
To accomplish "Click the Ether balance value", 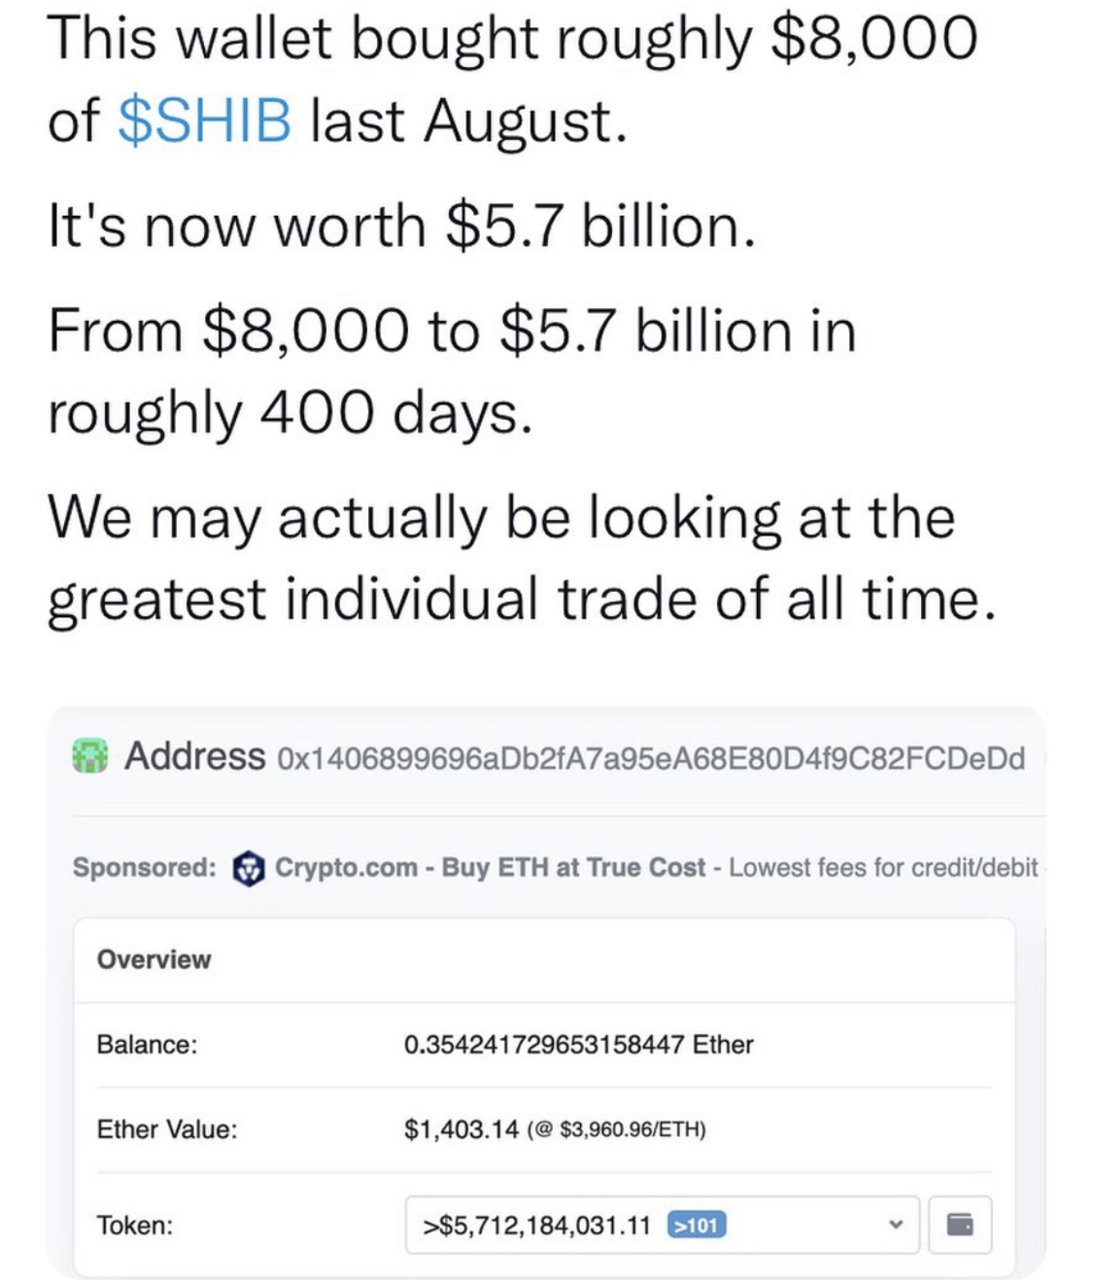I will pyautogui.click(x=578, y=1044).
